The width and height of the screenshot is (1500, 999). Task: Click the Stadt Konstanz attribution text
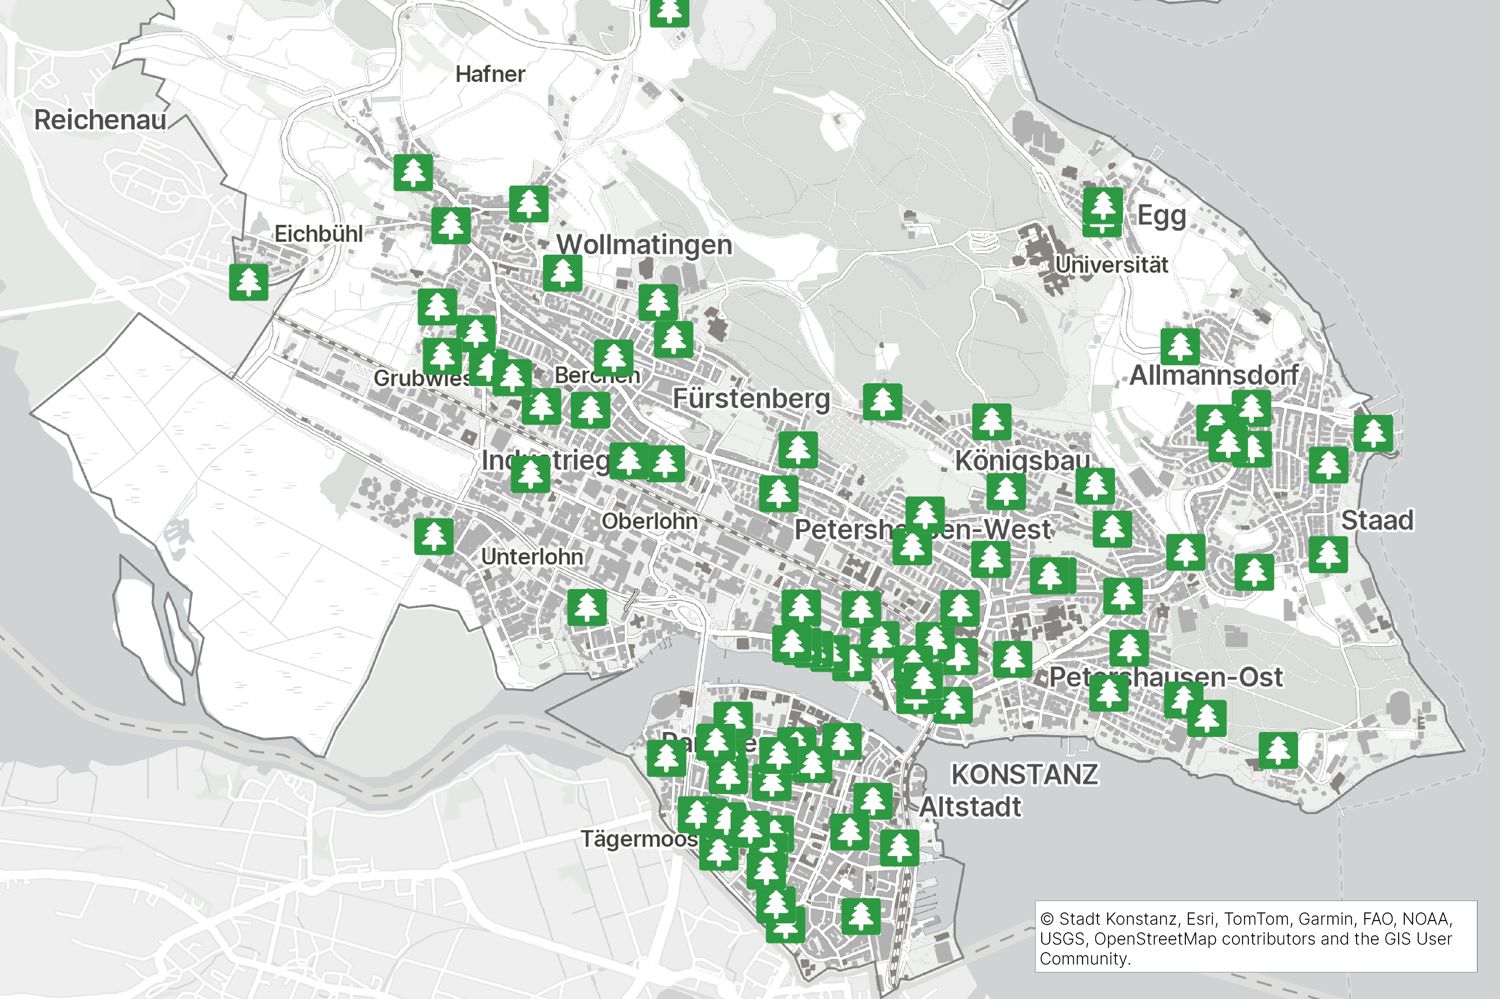click(x=1108, y=919)
